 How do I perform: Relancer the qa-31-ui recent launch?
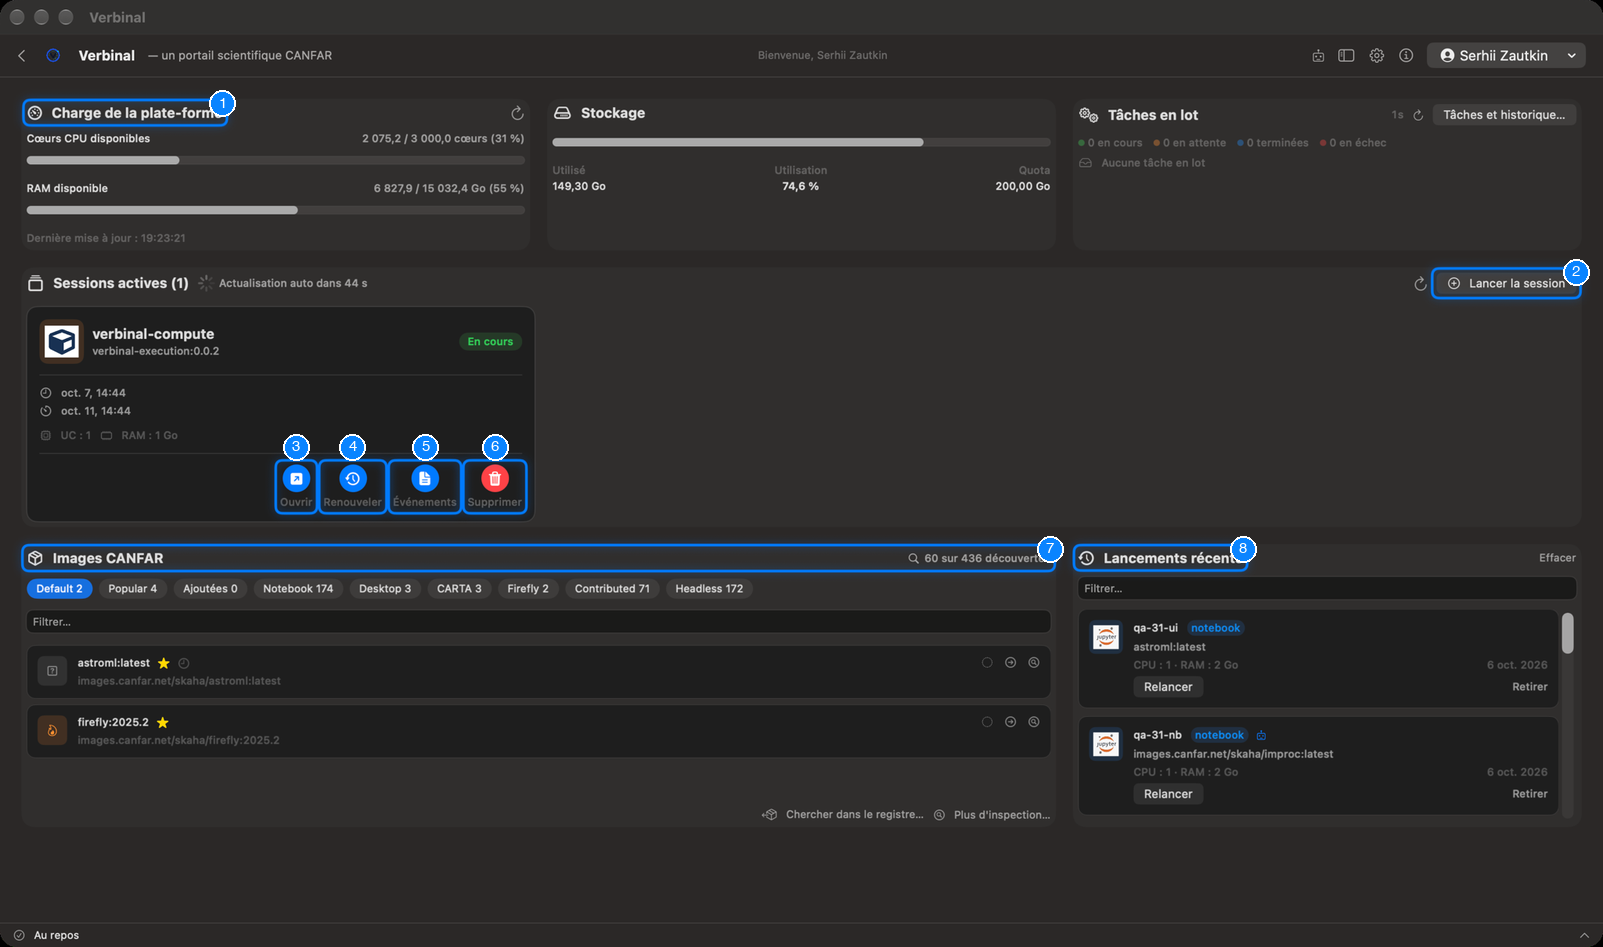tap(1168, 687)
